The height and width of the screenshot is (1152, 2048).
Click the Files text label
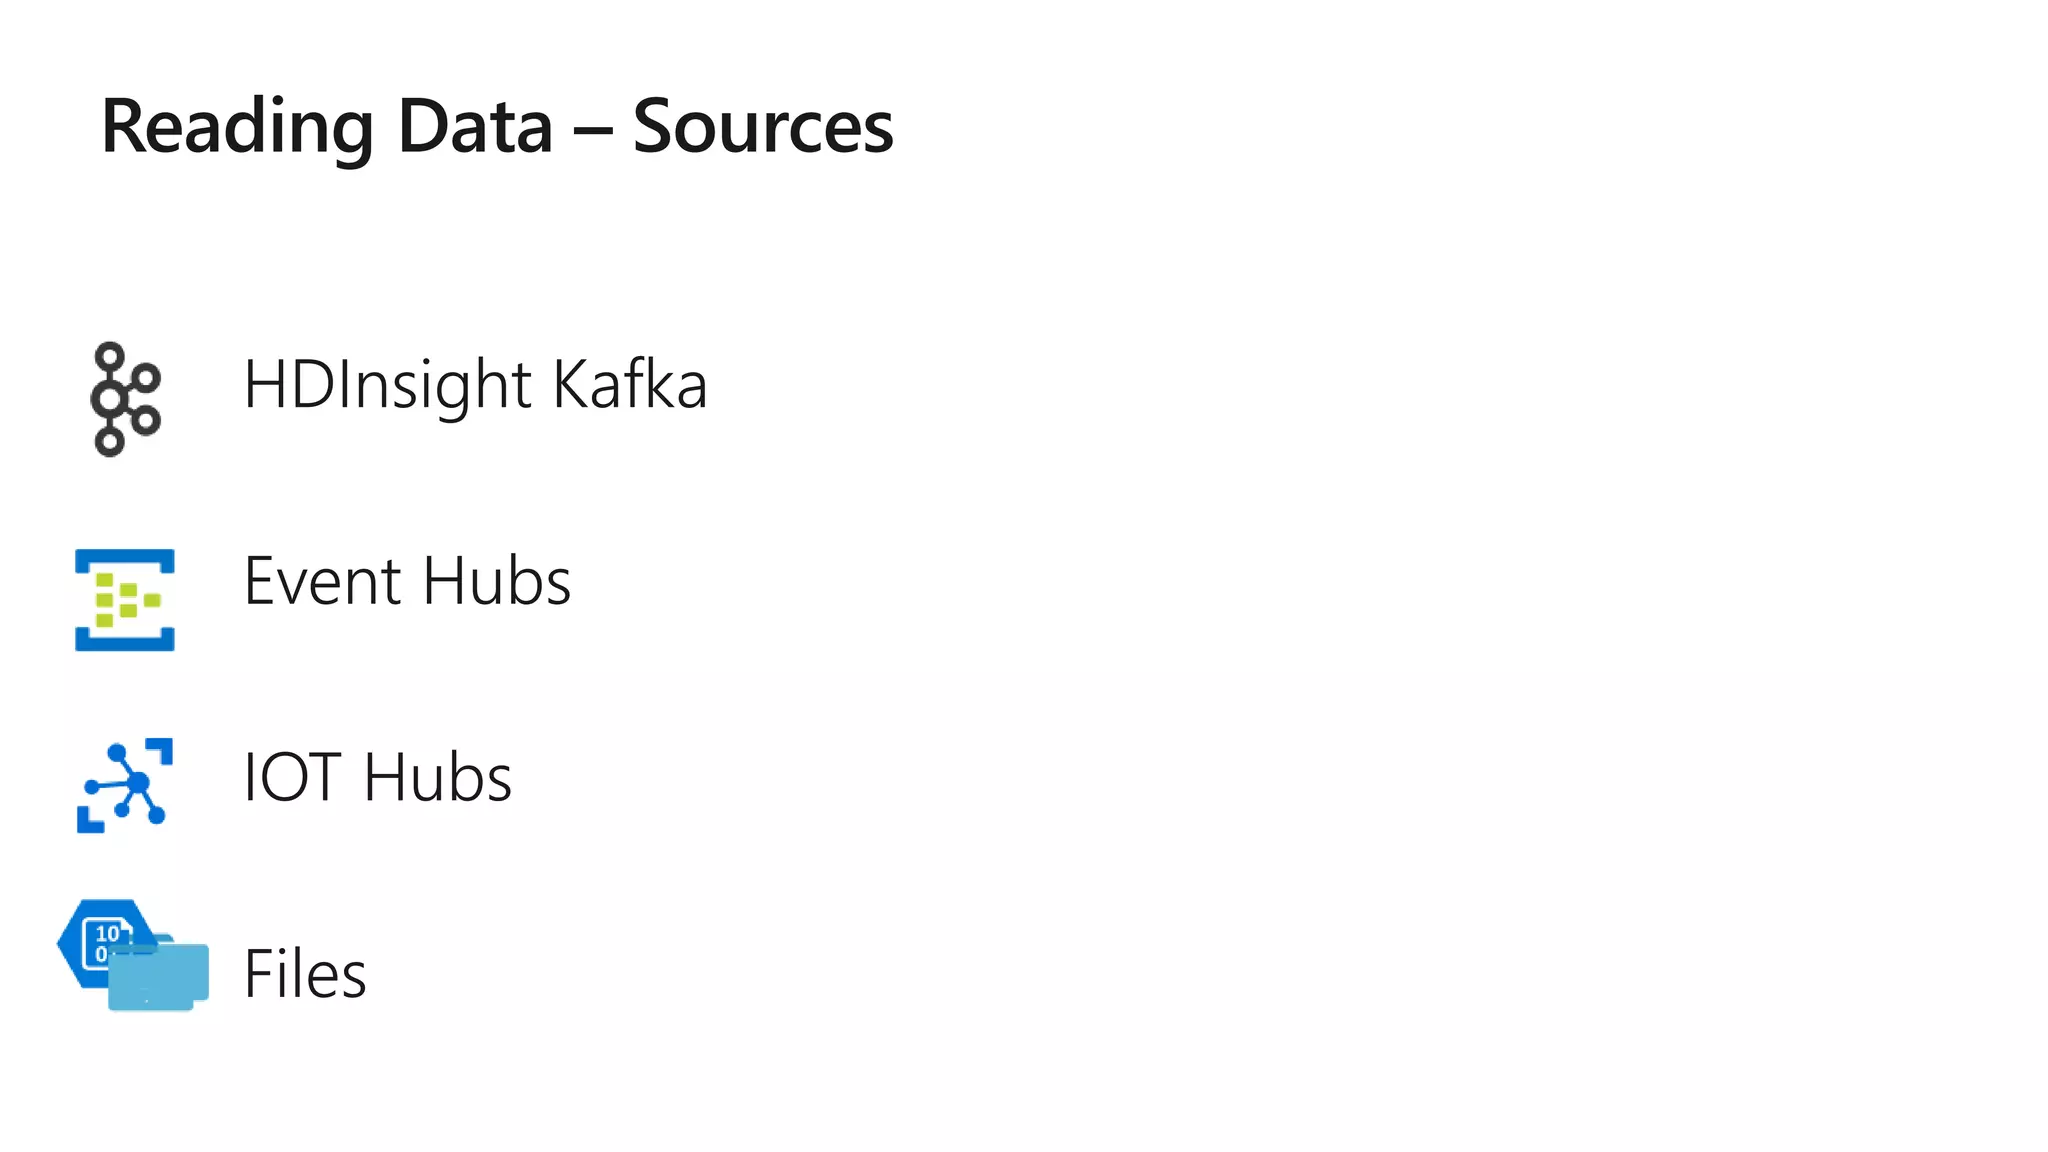[x=305, y=974]
